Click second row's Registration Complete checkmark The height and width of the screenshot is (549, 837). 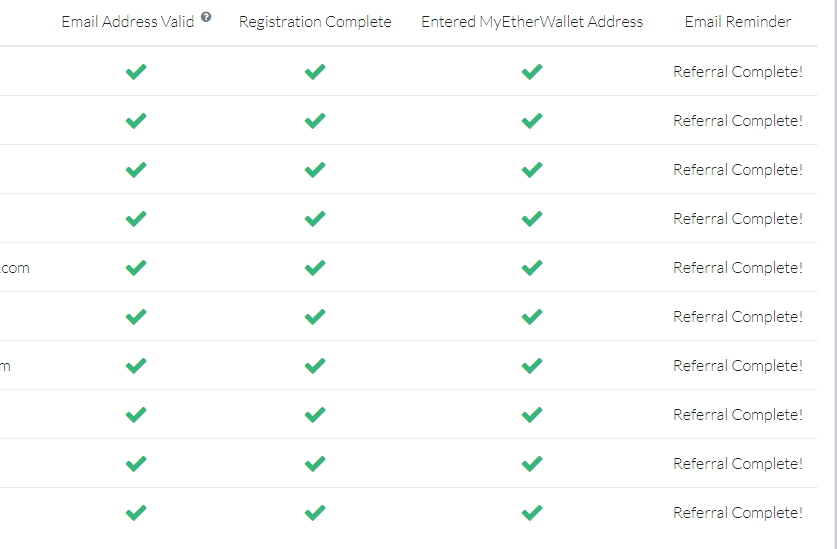[315, 121]
